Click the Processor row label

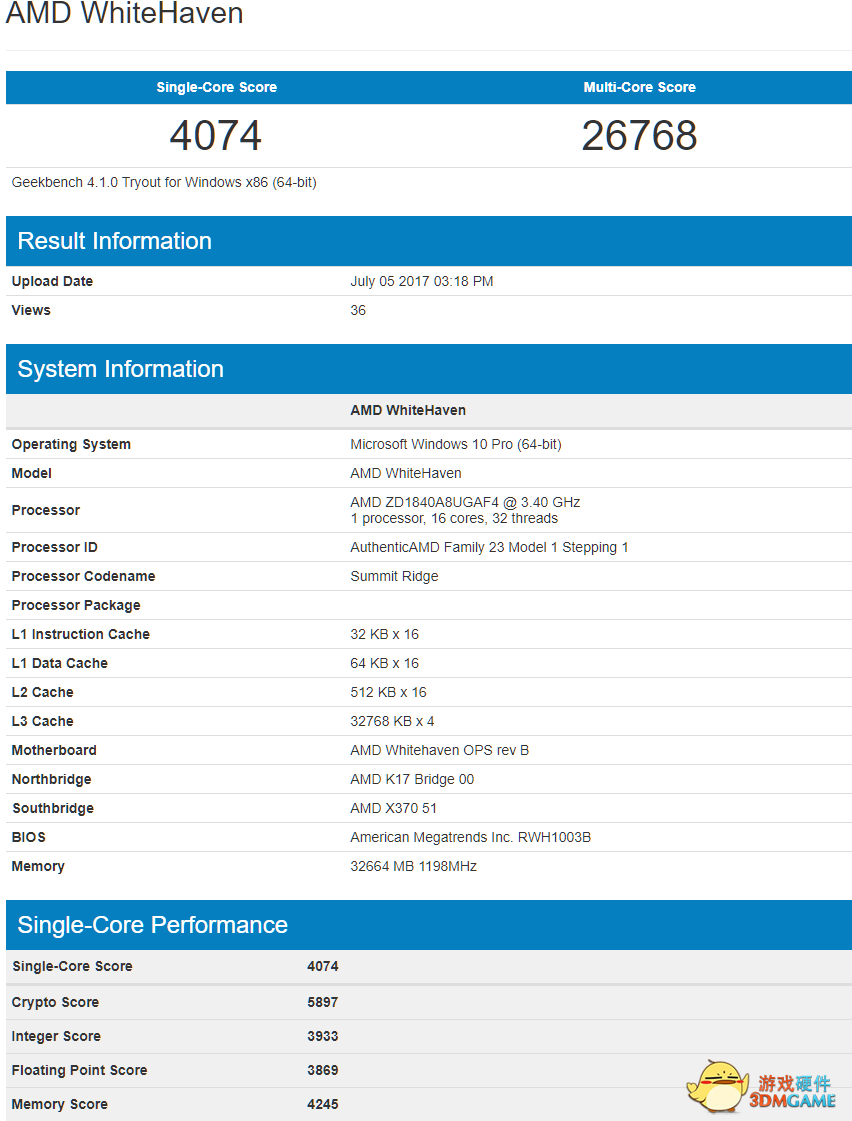[46, 510]
